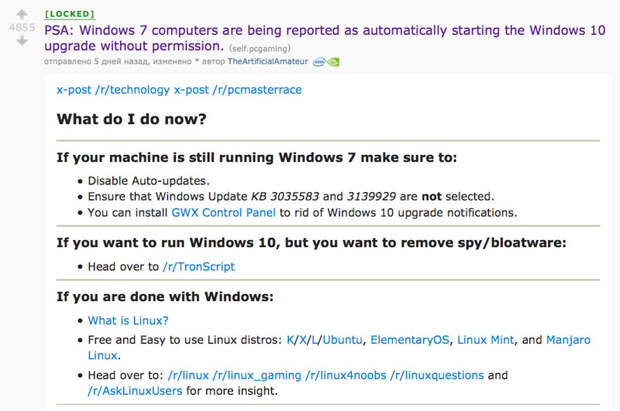Screen dimensions: 620x411
Task: Upvote the Windows 10 PSA post
Action: pos(22,14)
